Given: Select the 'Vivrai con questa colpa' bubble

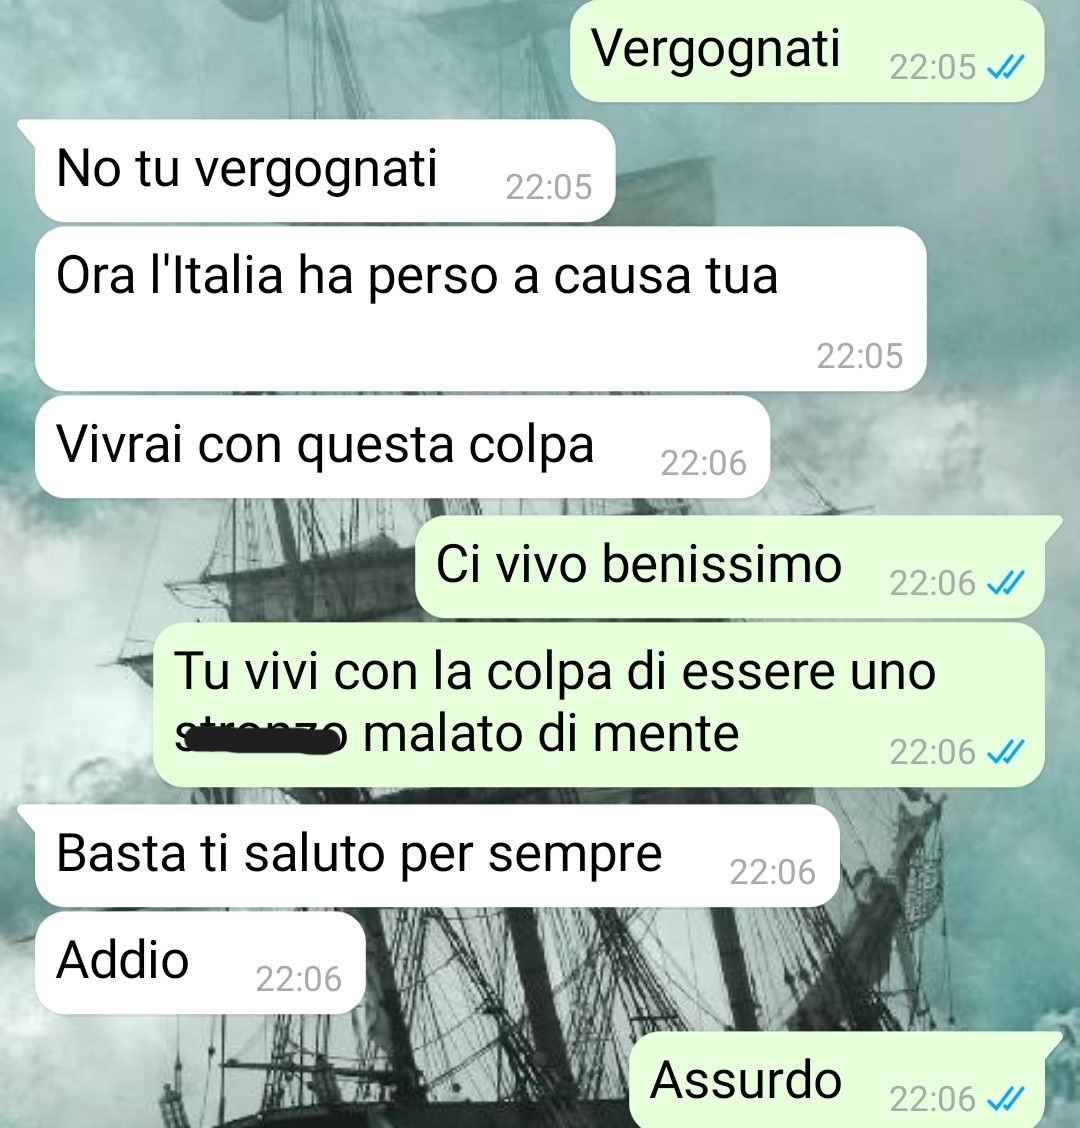Looking at the screenshot, I should pos(402,447).
